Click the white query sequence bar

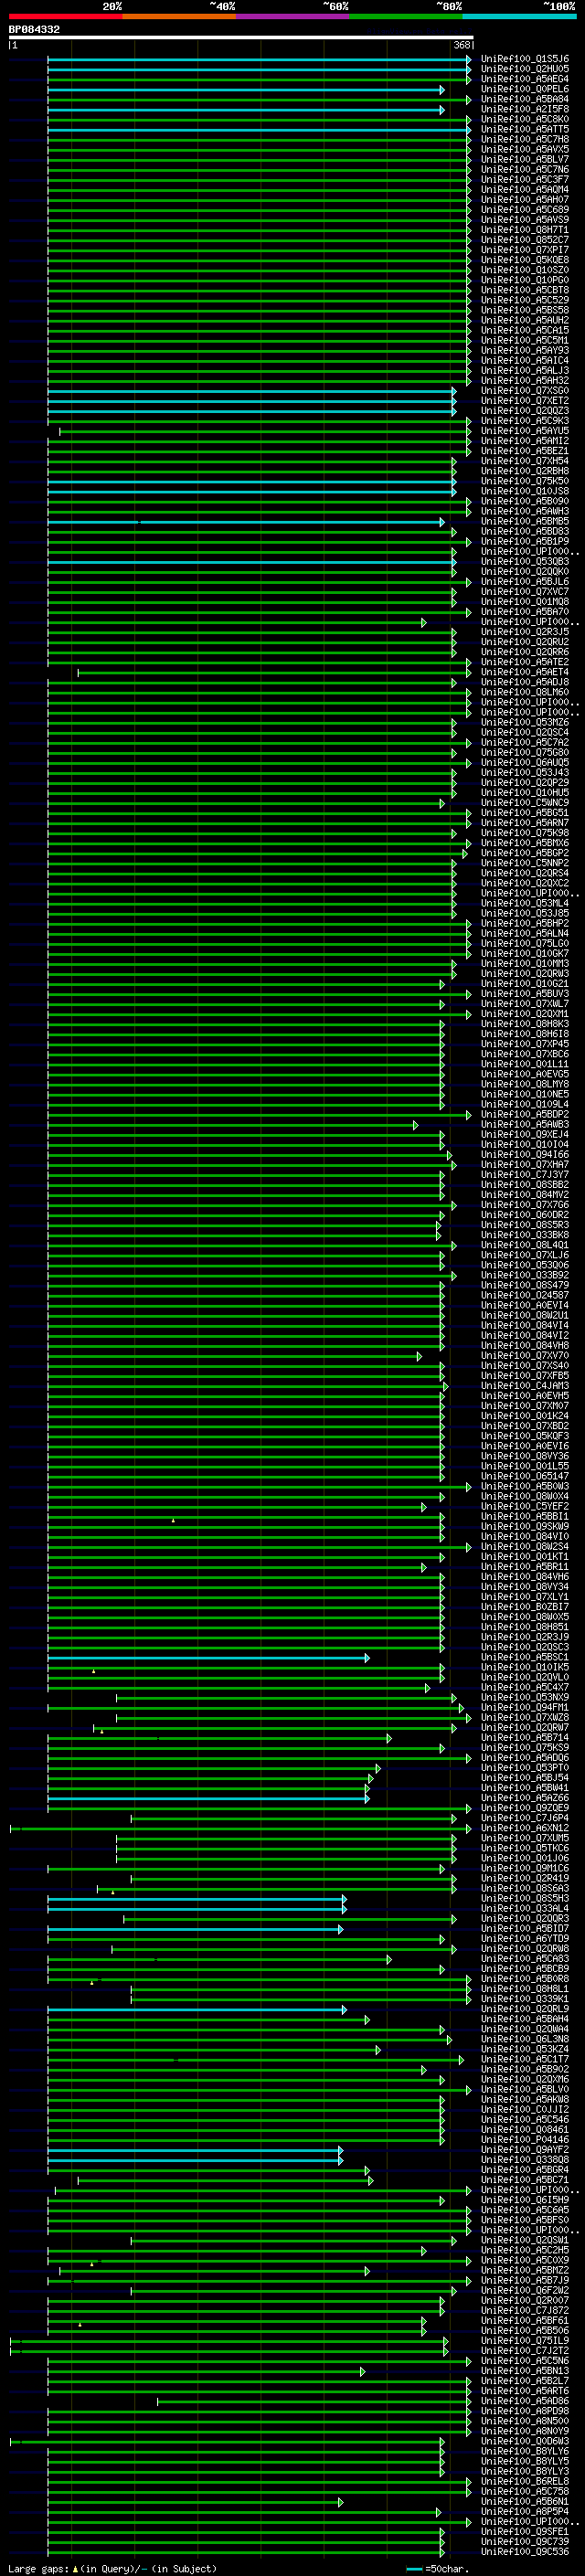[x=241, y=38]
